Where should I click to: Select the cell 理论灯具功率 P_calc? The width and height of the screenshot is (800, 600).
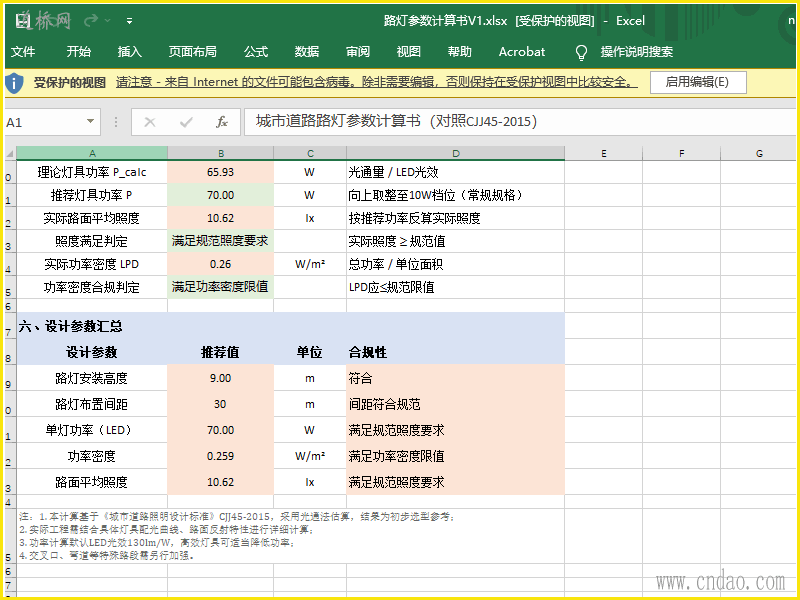click(92, 172)
